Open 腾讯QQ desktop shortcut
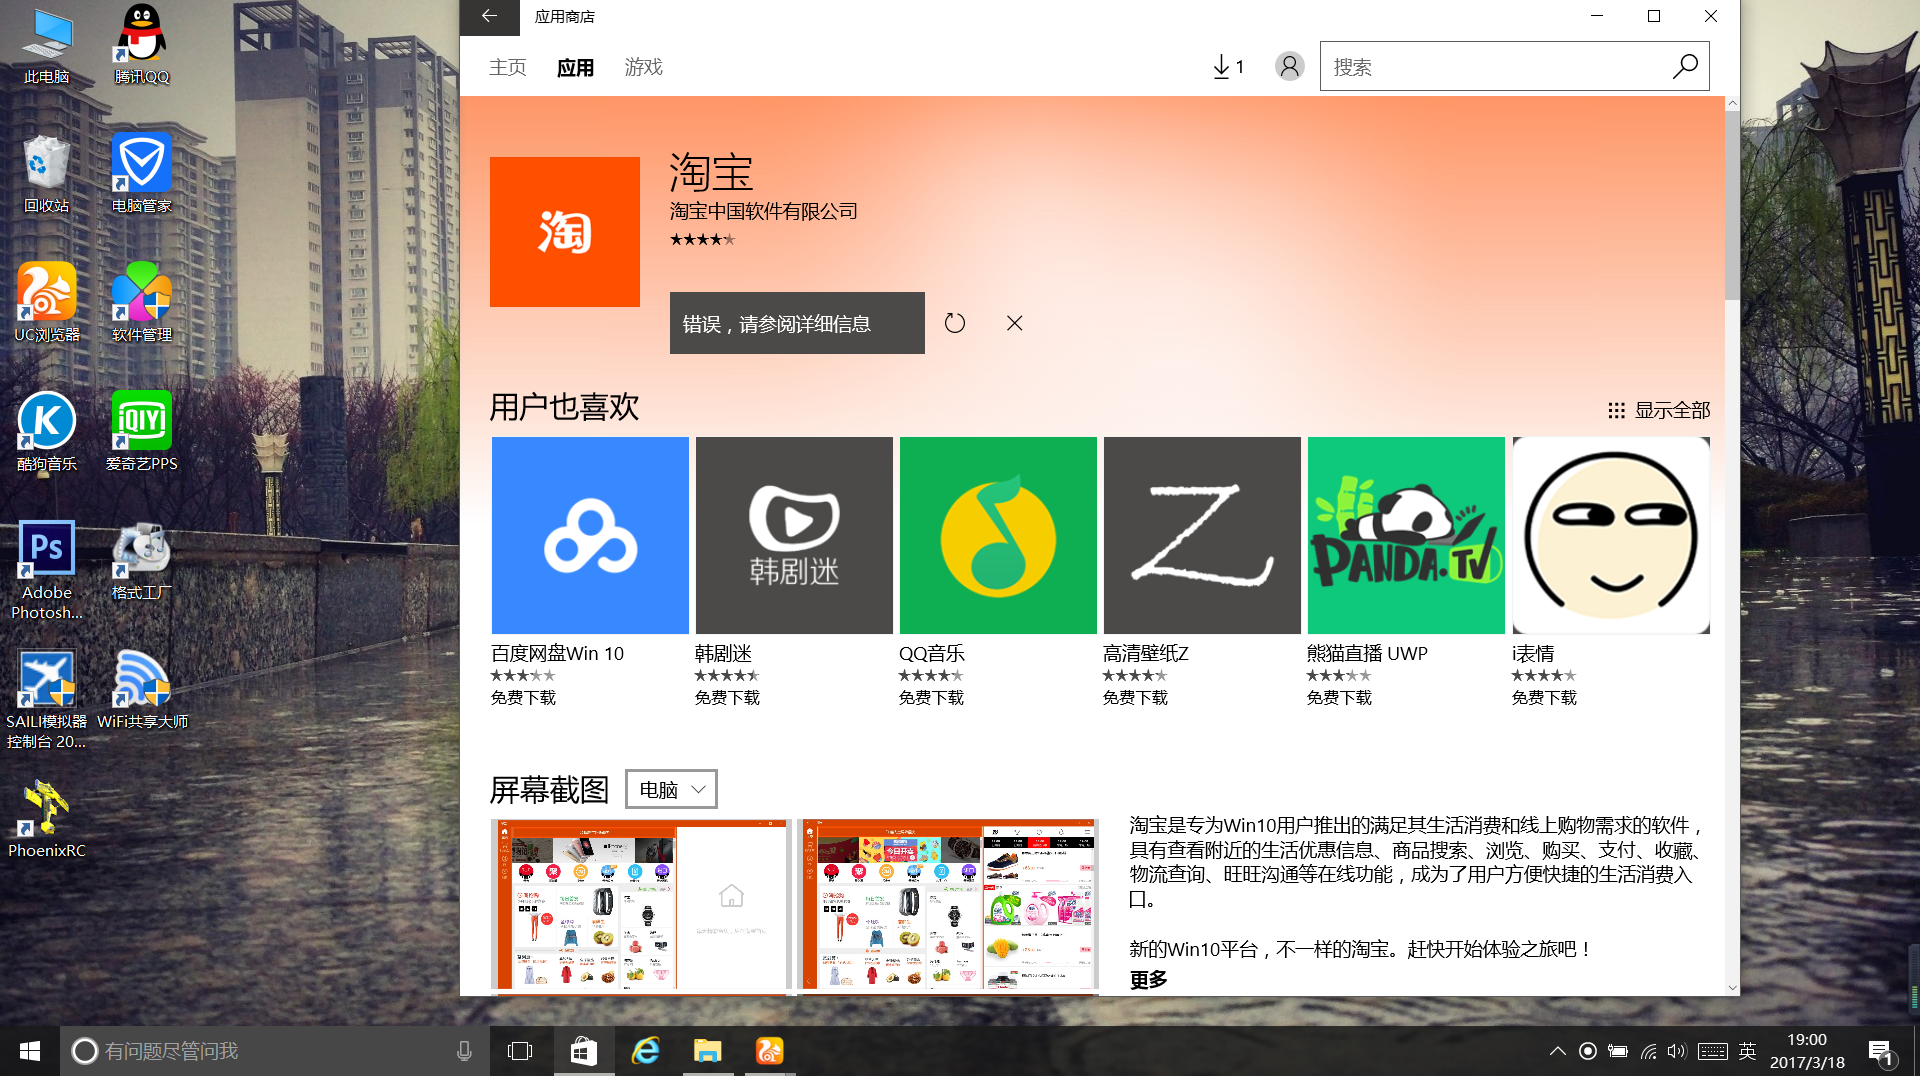This screenshot has height=1076, width=1920. pos(141,45)
